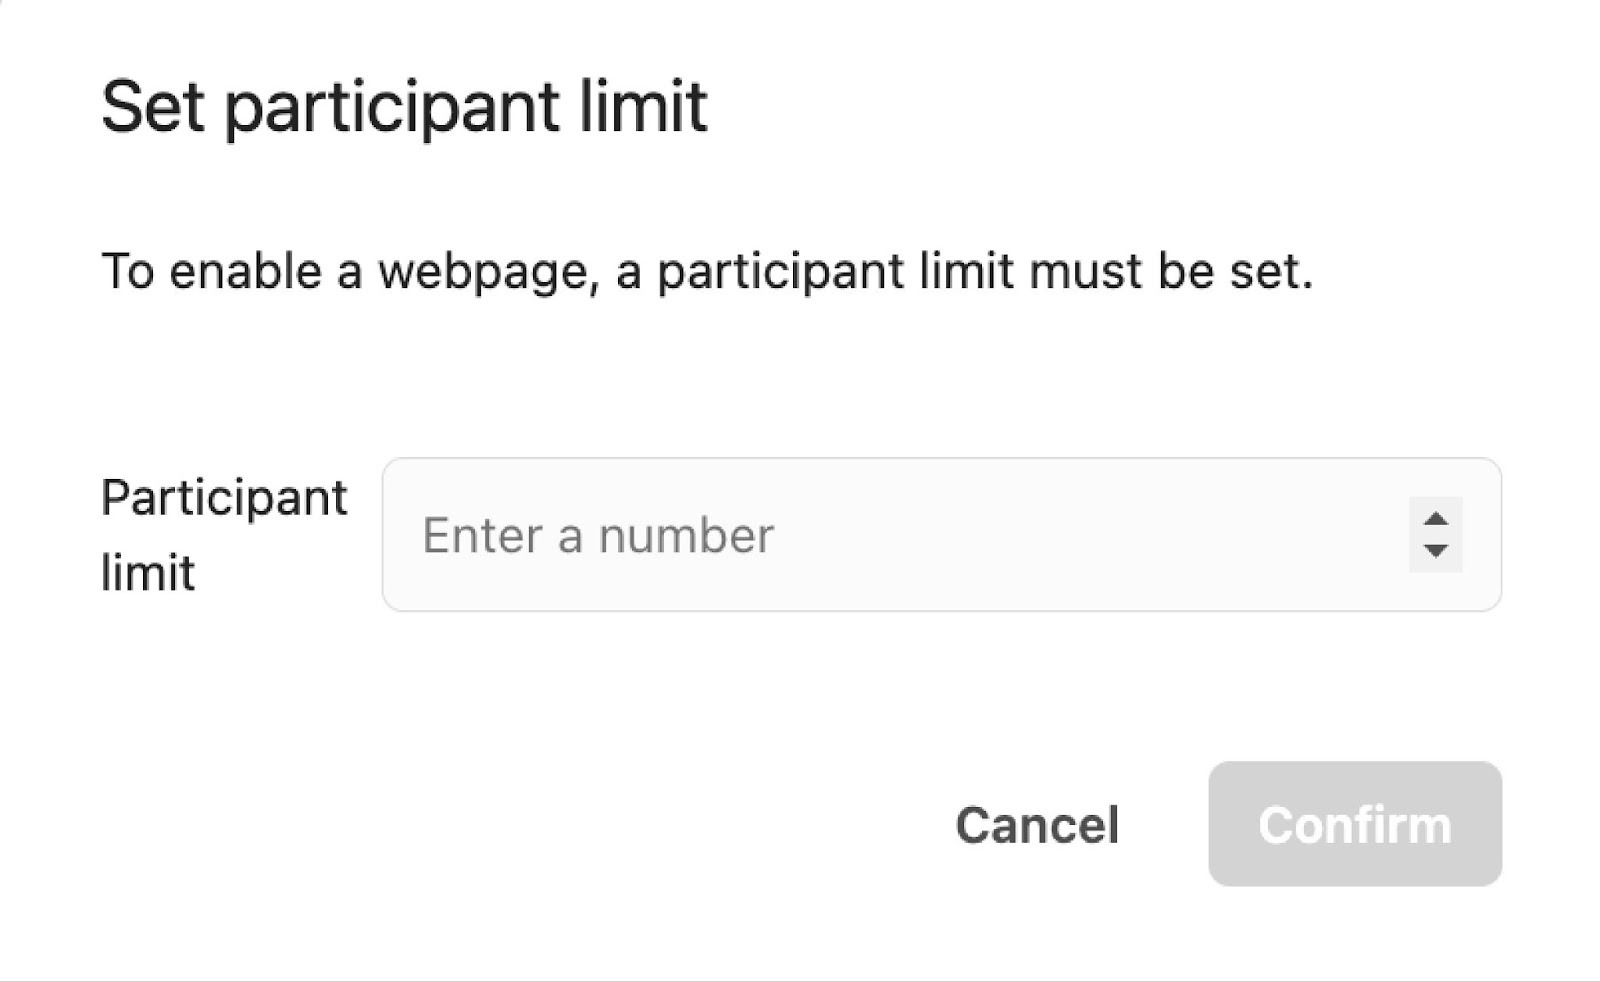This screenshot has width=1600, height=982.
Task: Decrease participant limit with down arrow
Action: [x=1436, y=551]
